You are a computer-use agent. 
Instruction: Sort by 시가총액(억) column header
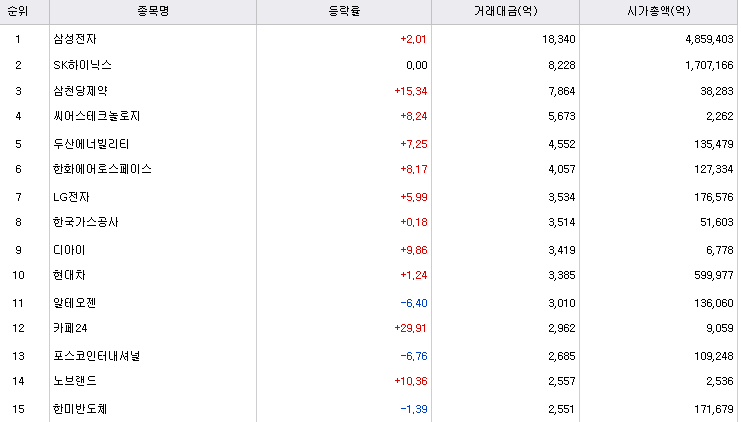[x=659, y=11]
